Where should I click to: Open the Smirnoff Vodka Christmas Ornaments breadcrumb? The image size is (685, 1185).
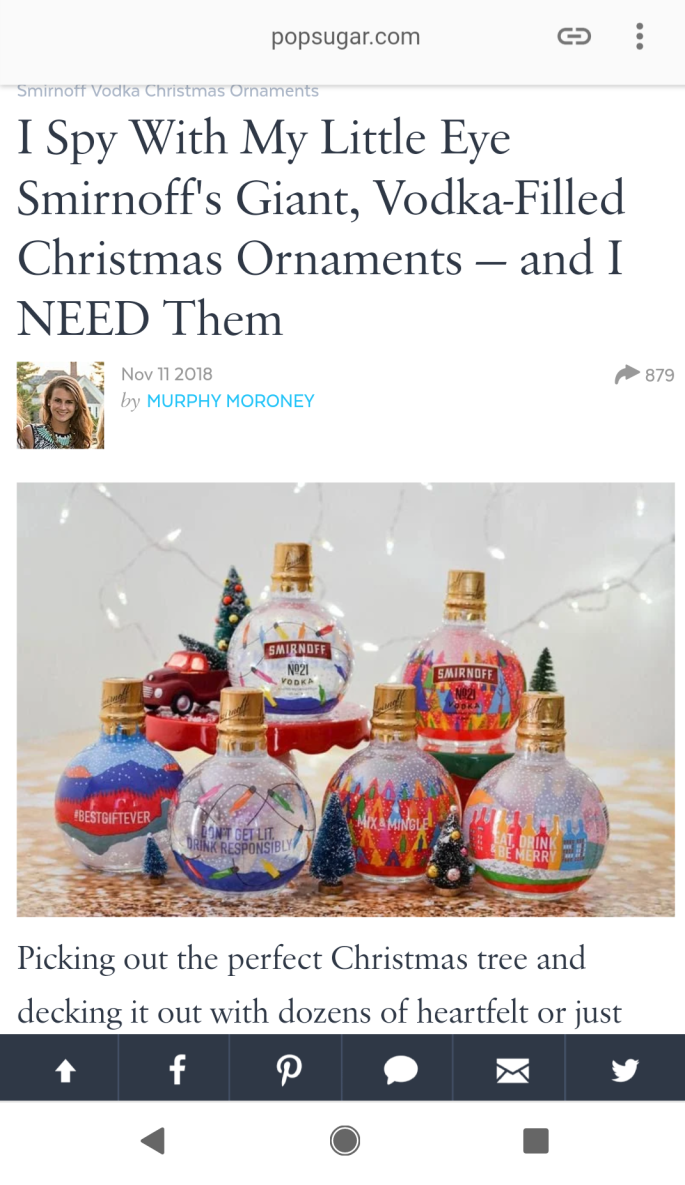168,91
